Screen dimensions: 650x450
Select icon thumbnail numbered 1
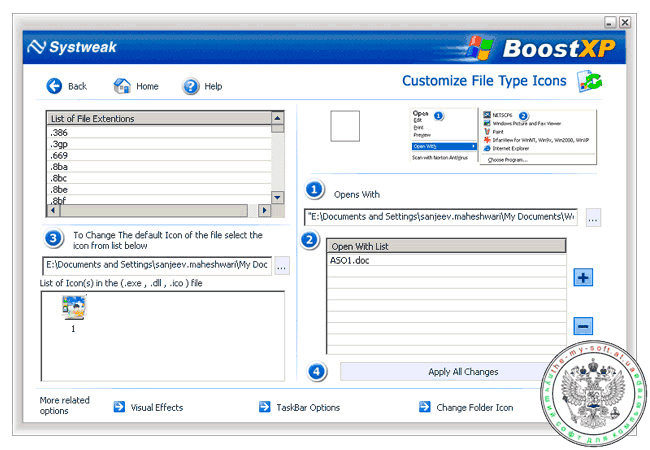[x=73, y=312]
